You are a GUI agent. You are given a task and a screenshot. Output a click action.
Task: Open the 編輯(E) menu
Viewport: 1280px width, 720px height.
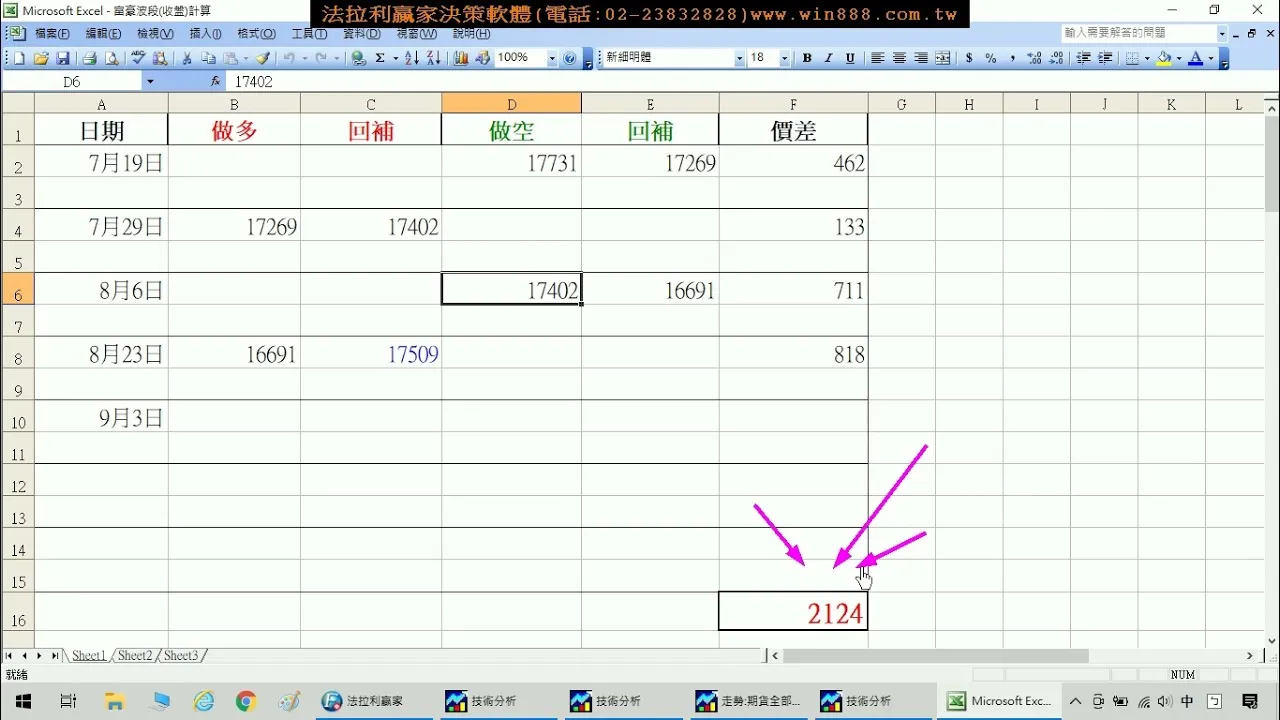[104, 33]
